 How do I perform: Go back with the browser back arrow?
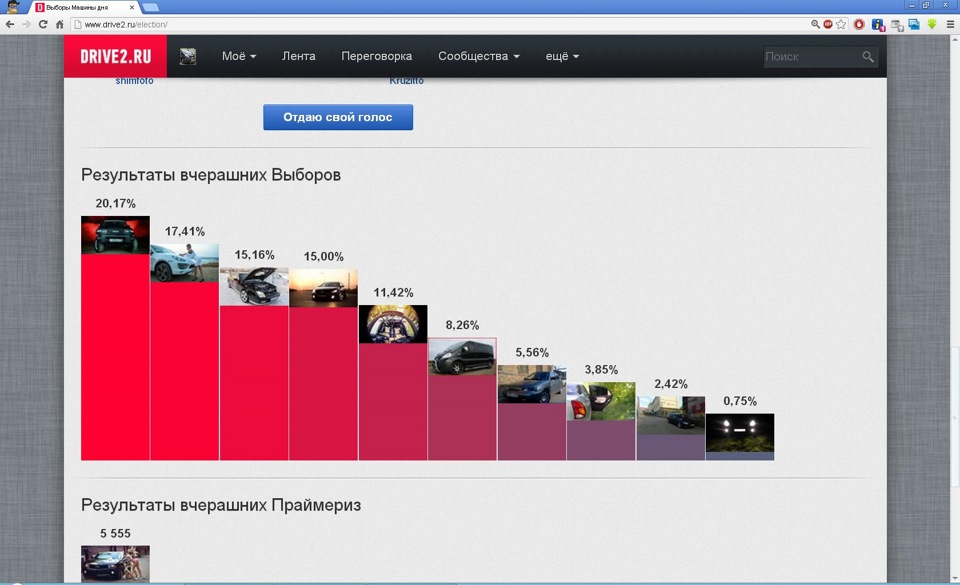(x=10, y=24)
